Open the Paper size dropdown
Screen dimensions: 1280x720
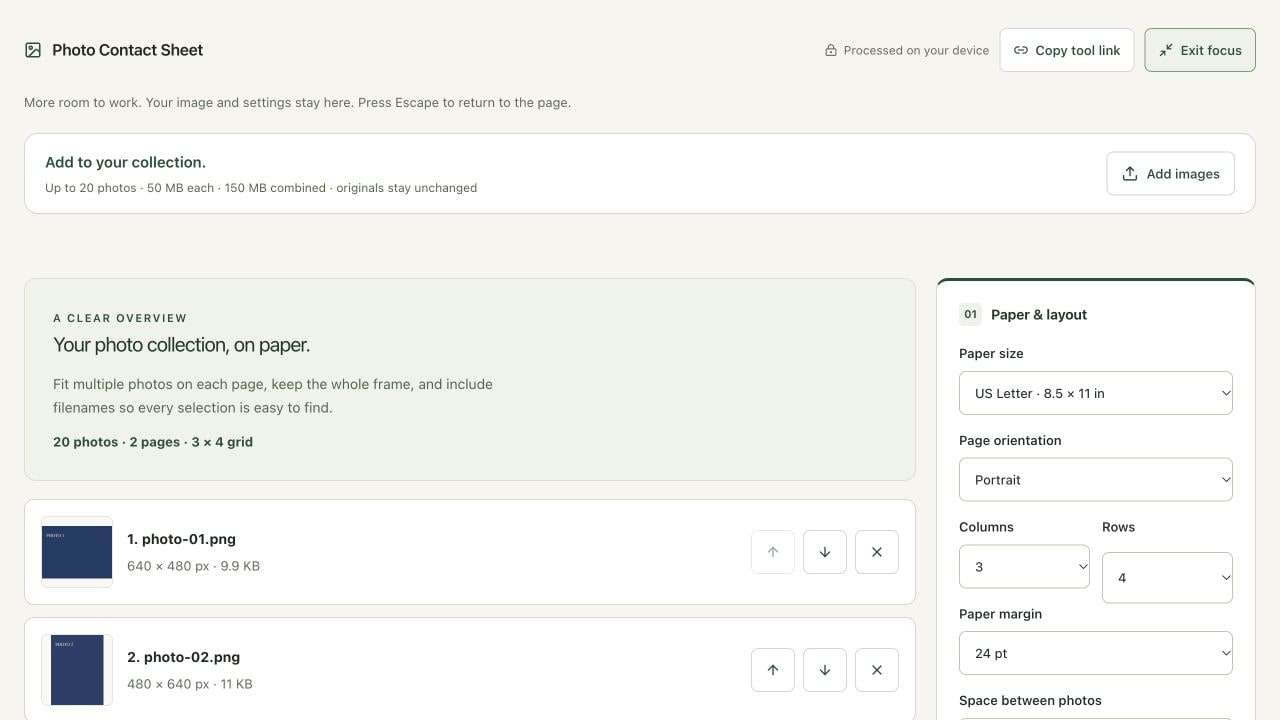pos(1096,393)
